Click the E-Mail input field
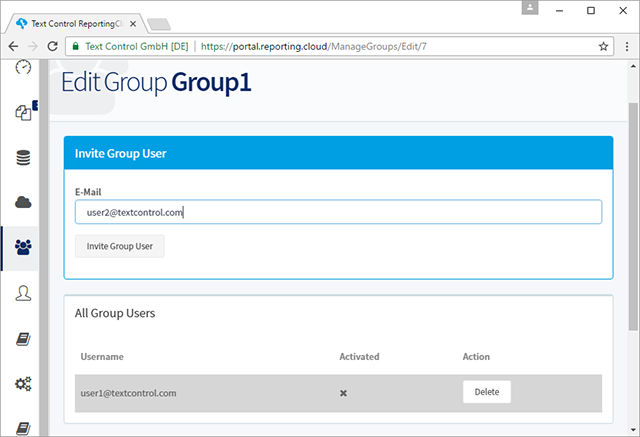Image resolution: width=640 pixels, height=437 pixels. point(338,212)
